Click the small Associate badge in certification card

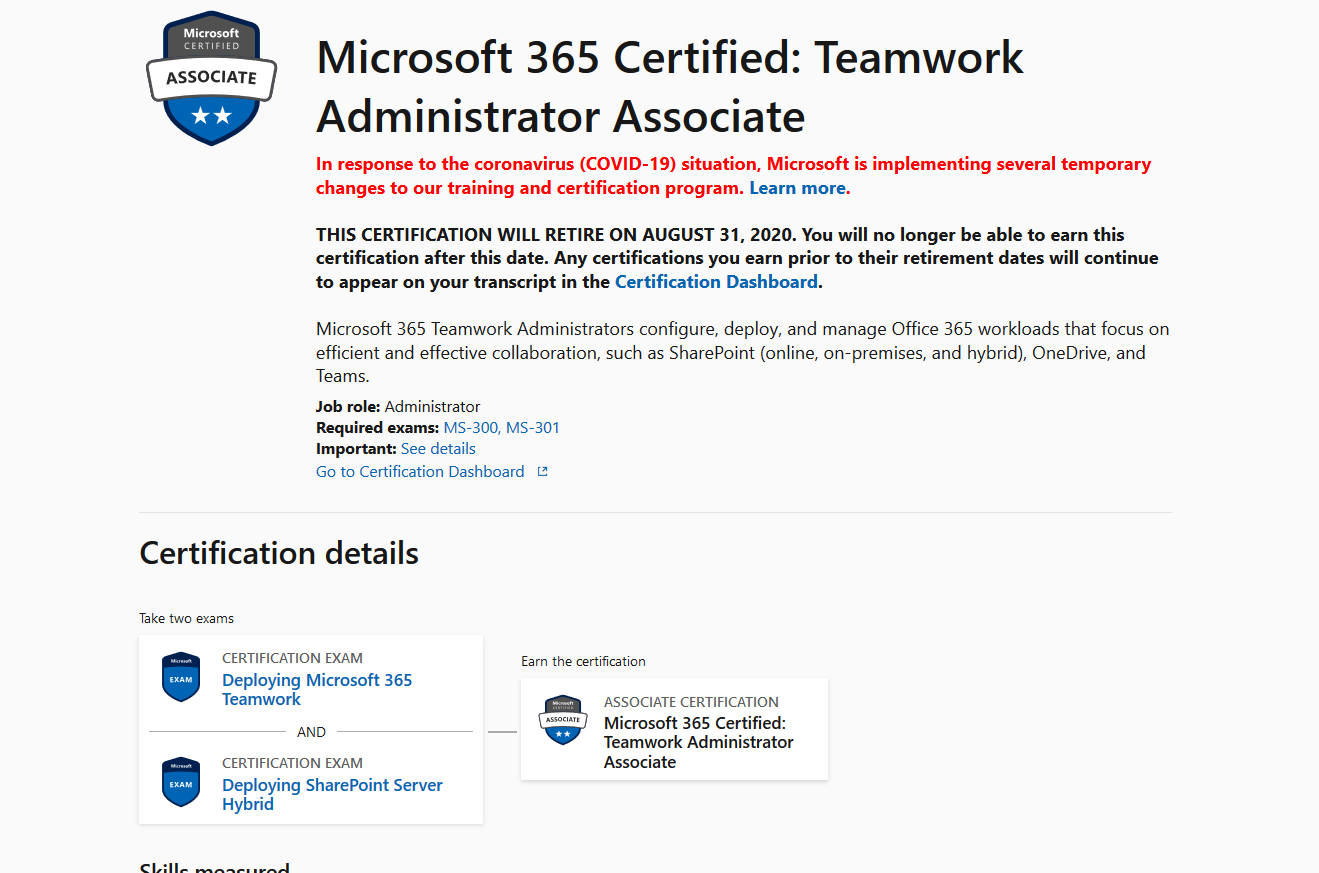point(563,720)
